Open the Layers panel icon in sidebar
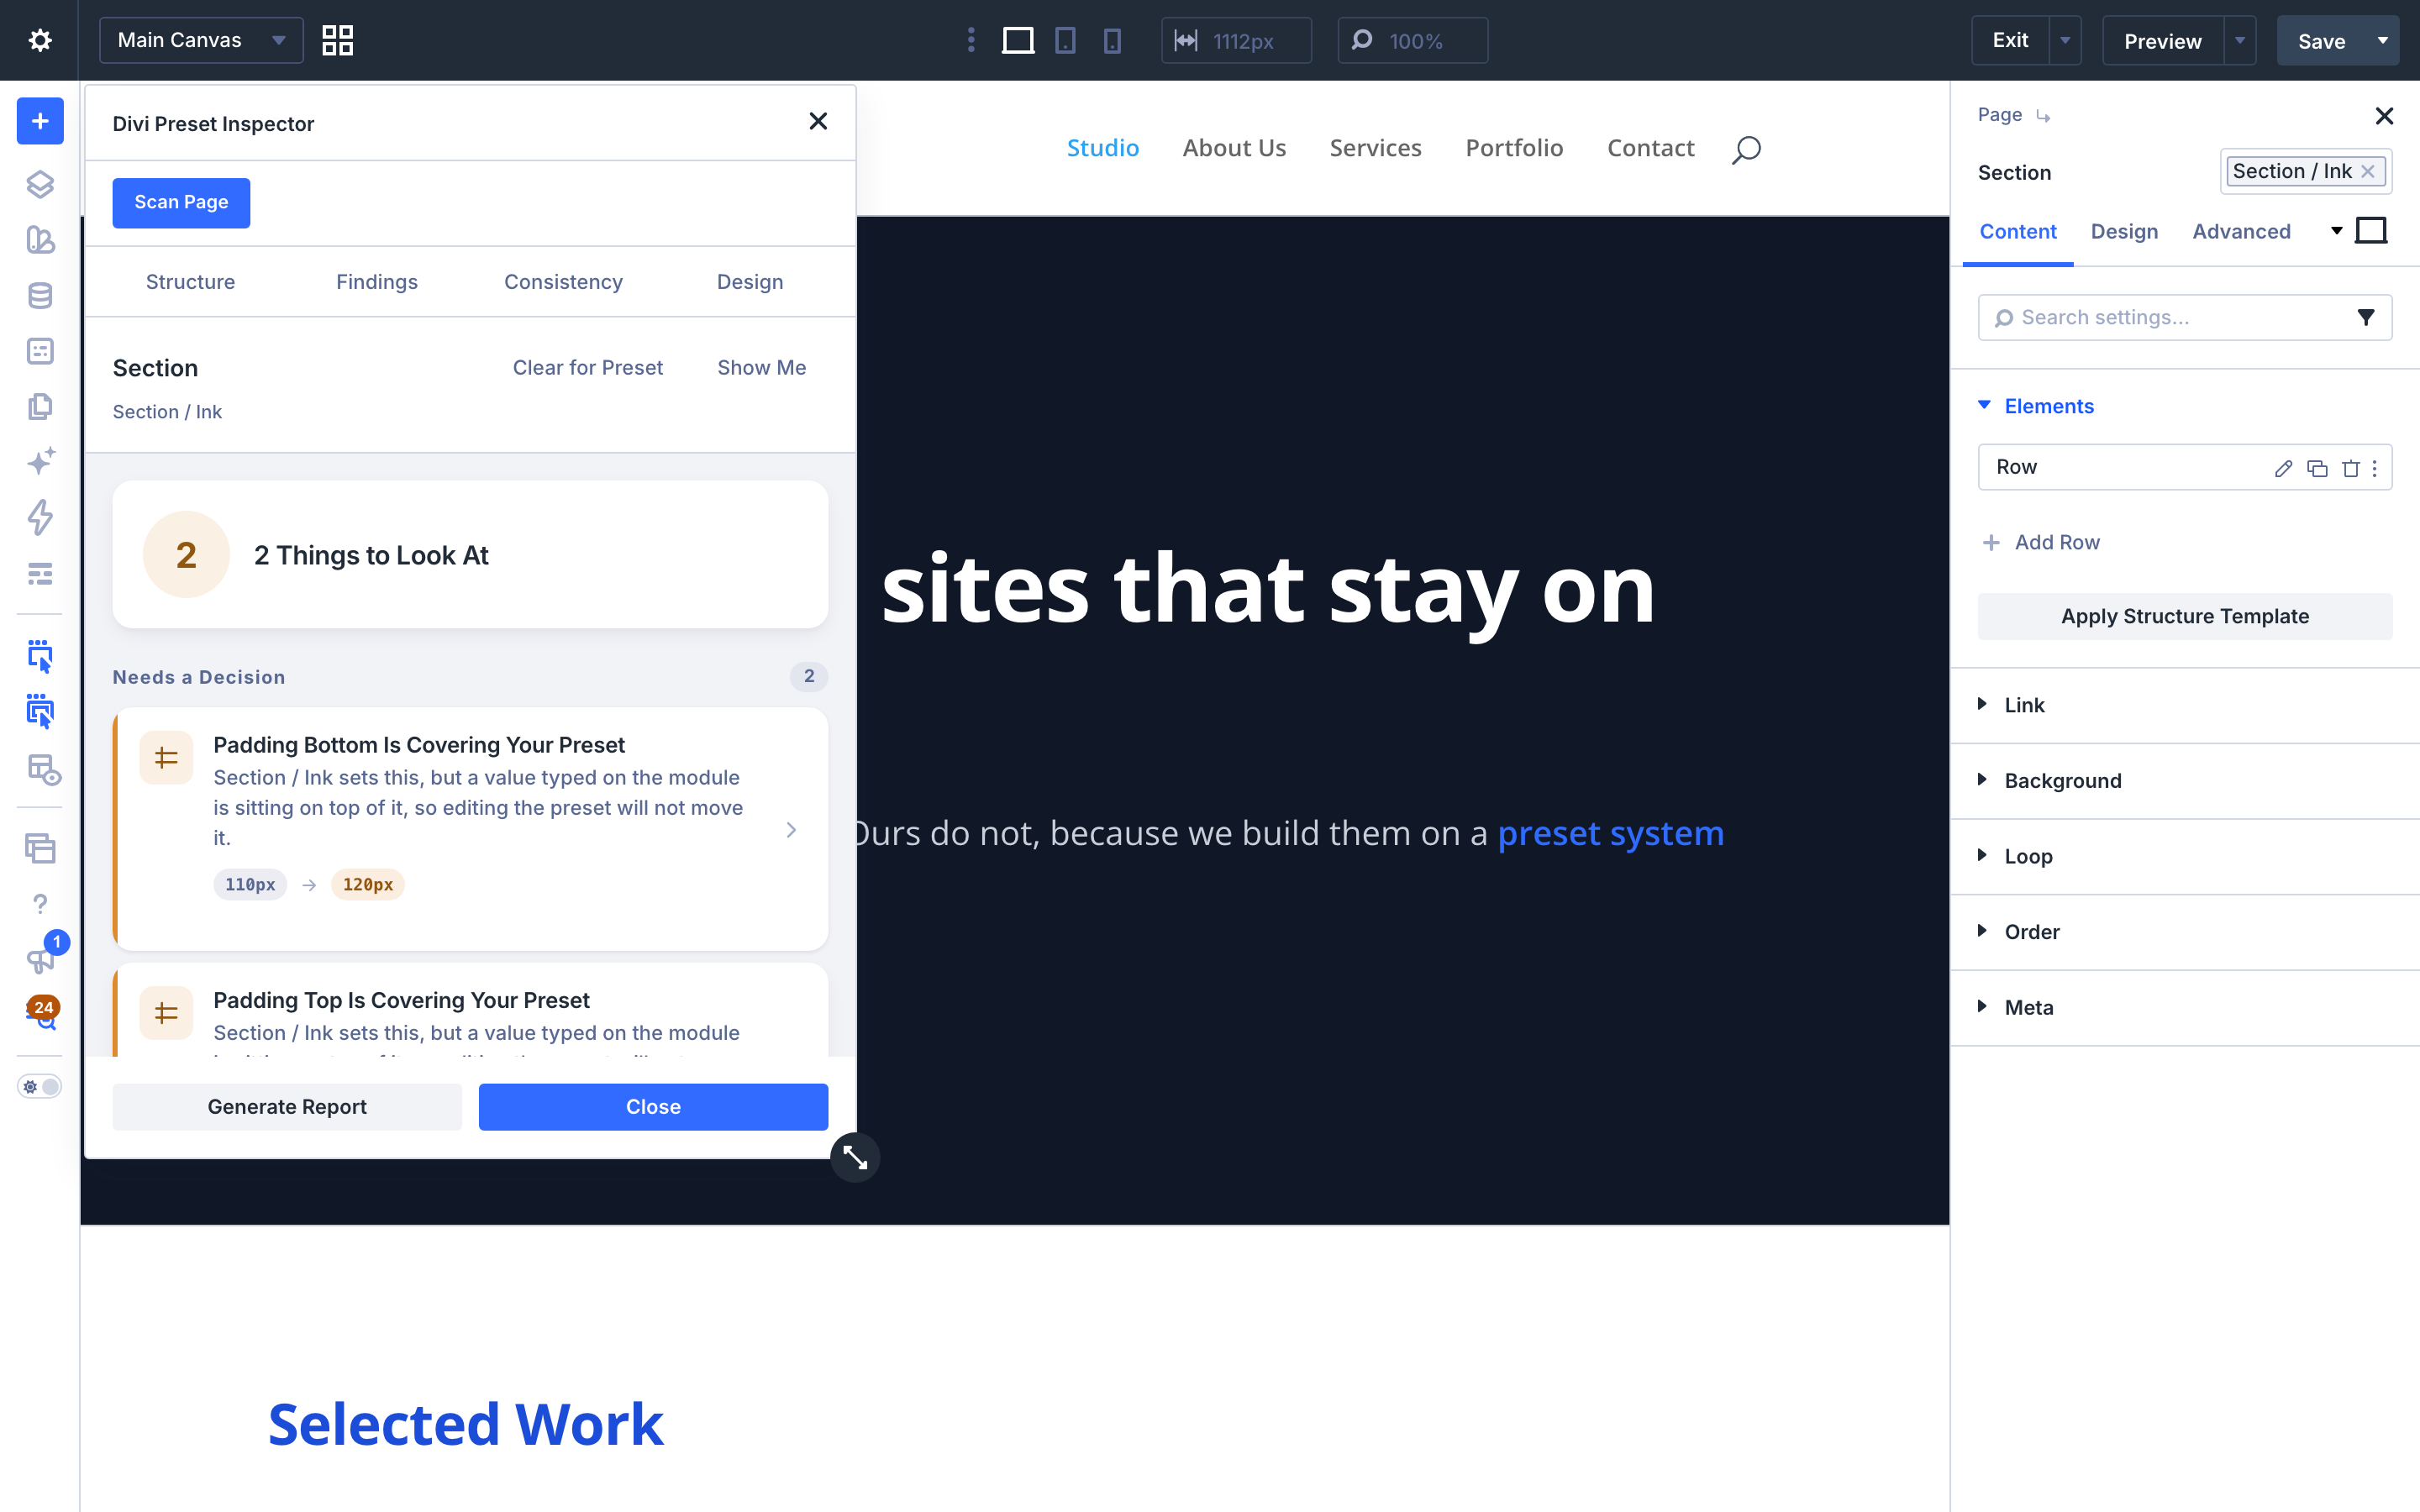Screen dimensions: 2420x1512 (40, 184)
